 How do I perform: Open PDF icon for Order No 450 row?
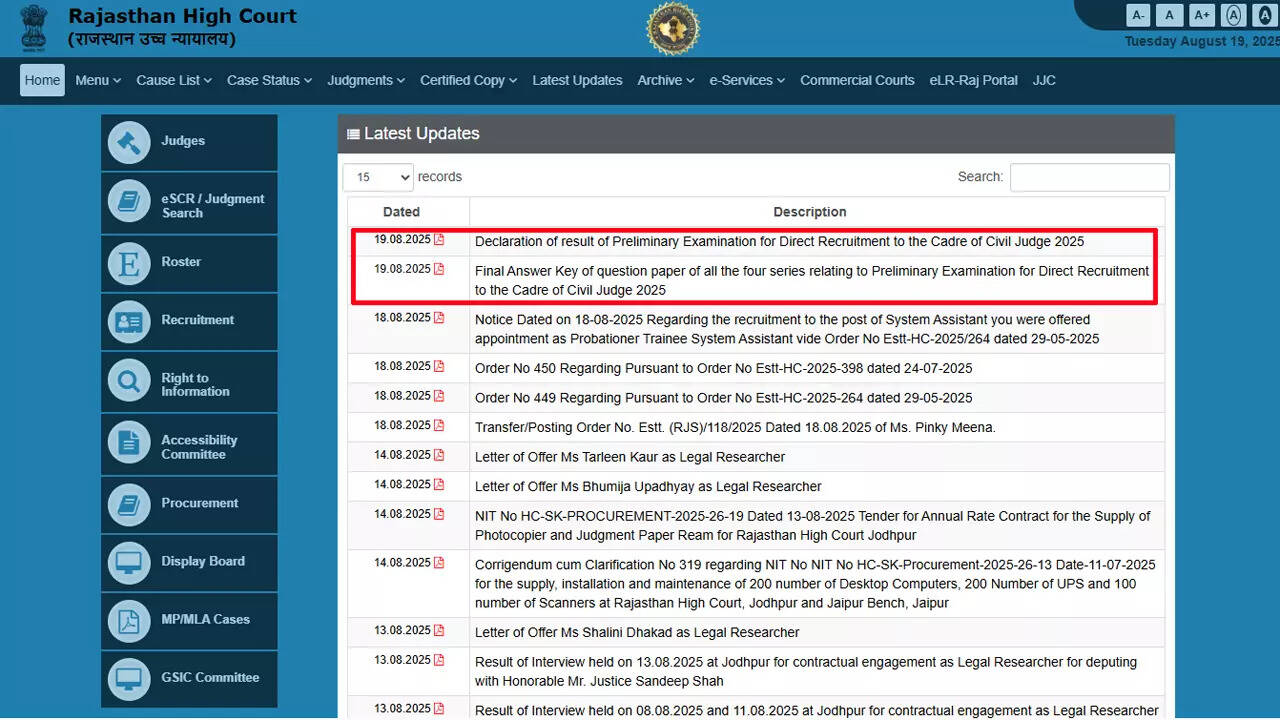439,367
